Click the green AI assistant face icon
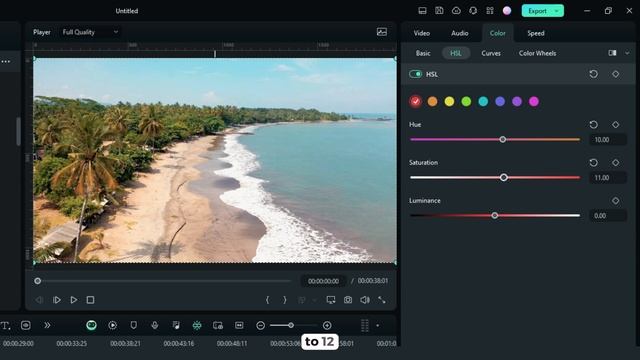This screenshot has width=640, height=360. (x=91, y=325)
